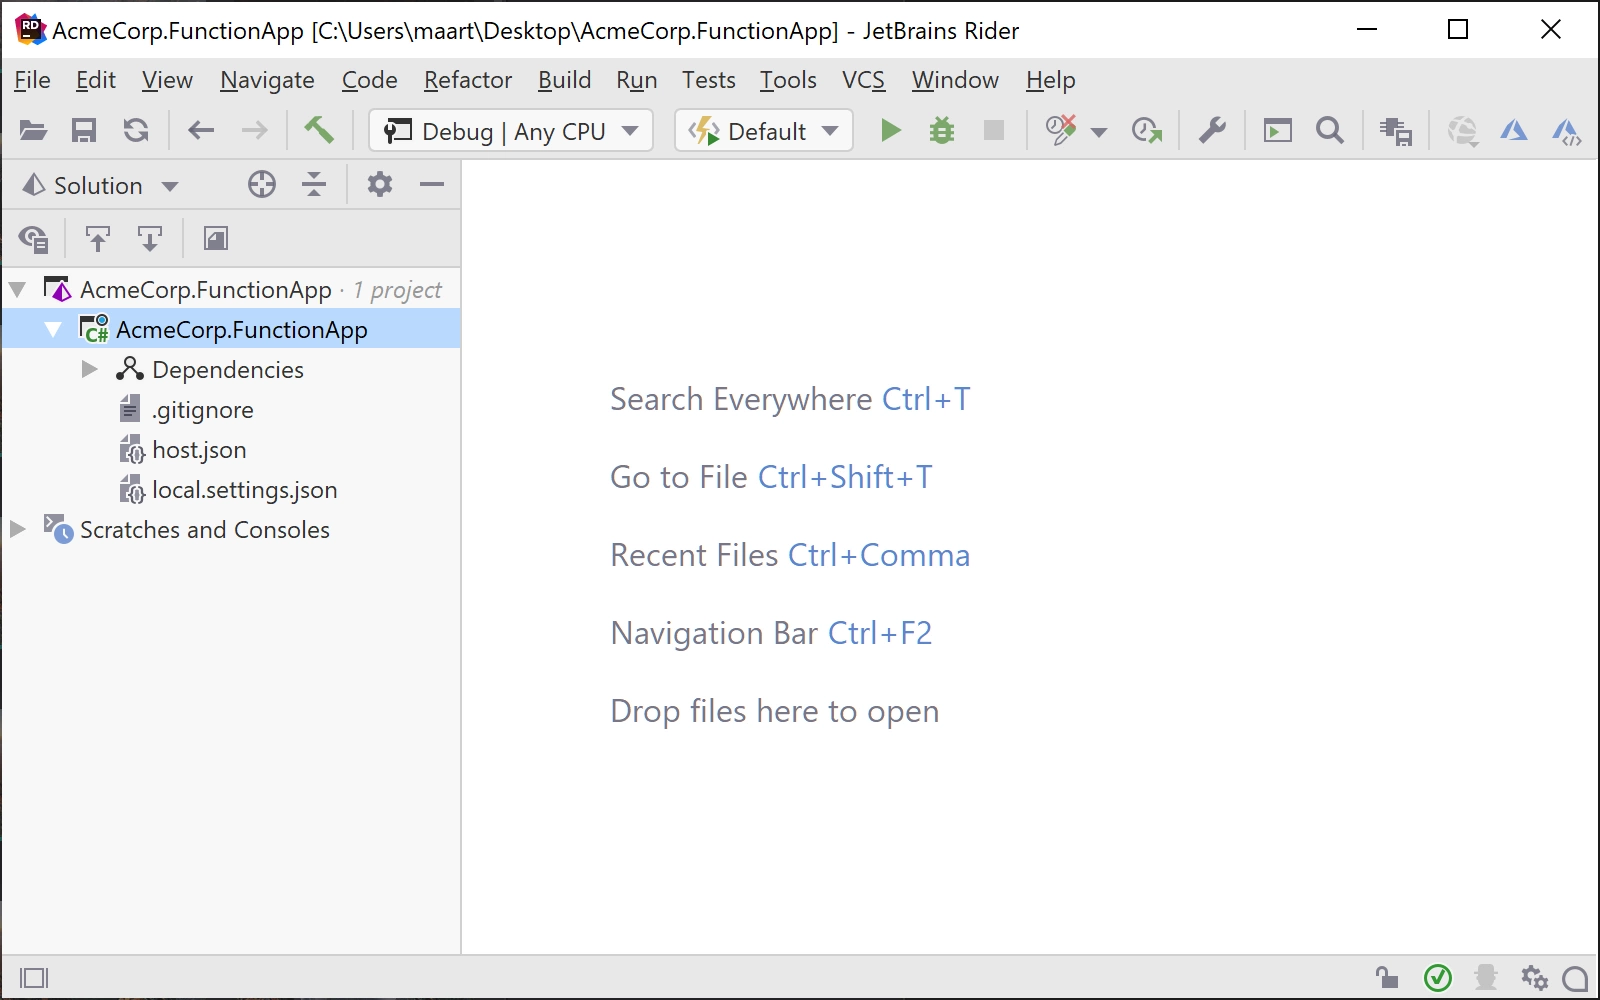Collapse the AcmeCorp.FunctionApp solution node
Image resolution: width=1600 pixels, height=1000 pixels.
coord(17,290)
